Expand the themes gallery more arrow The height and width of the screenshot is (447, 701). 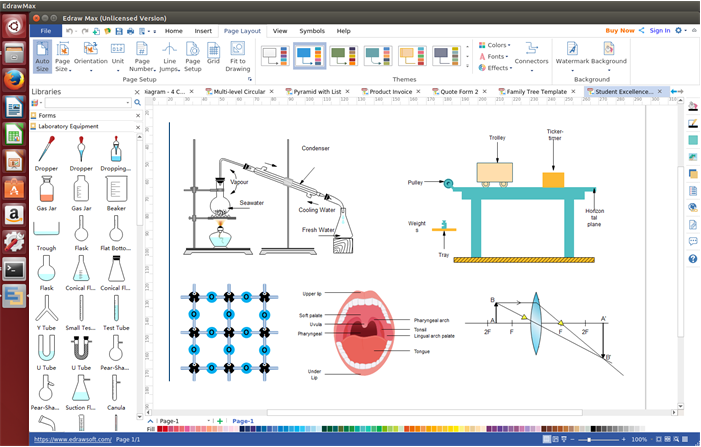(468, 66)
